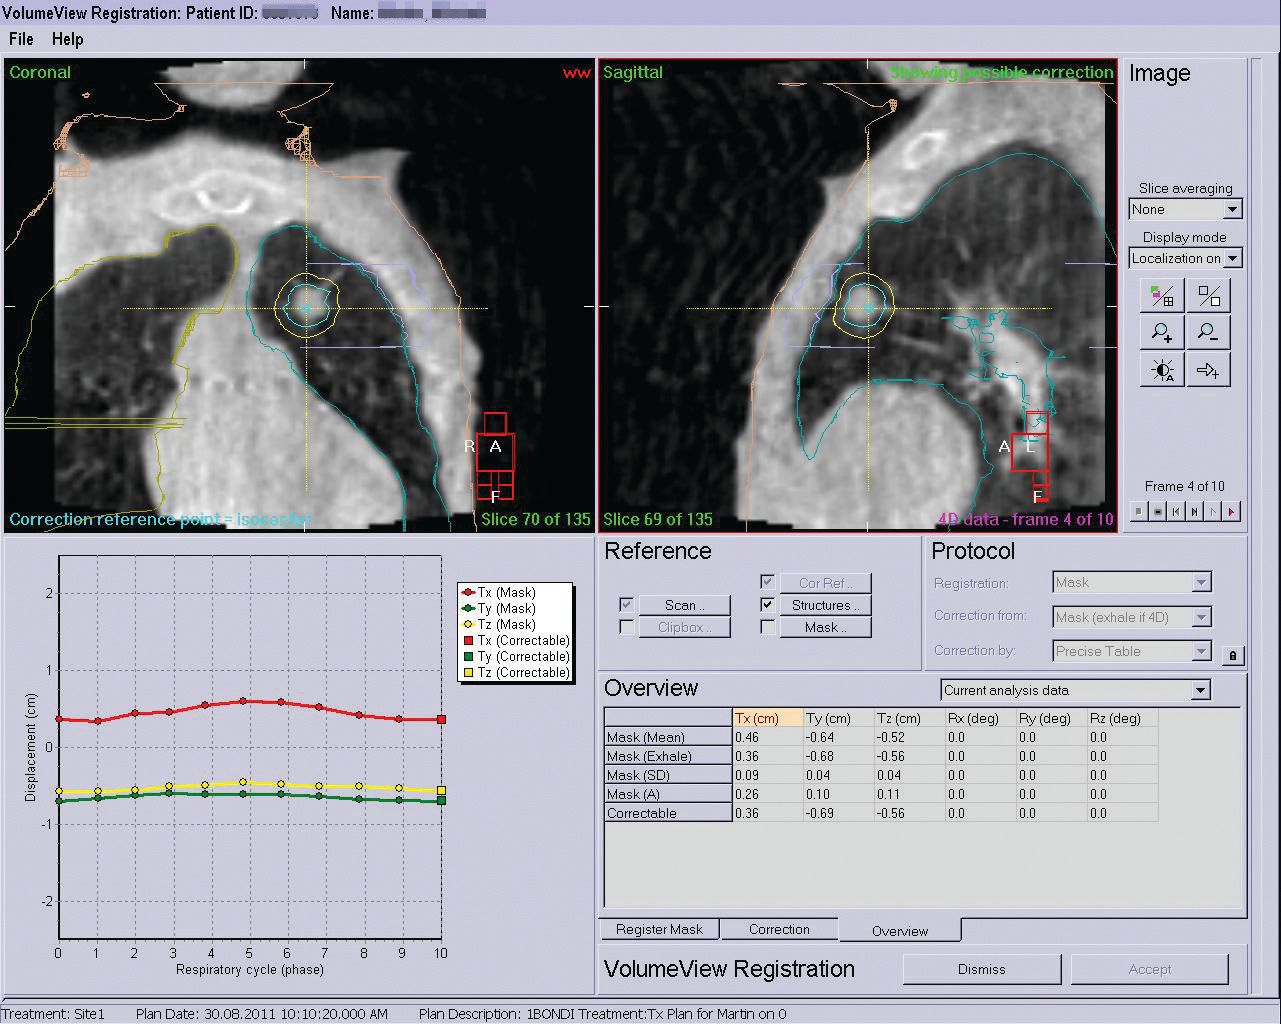Click the Scan .. button
Image resolution: width=1281 pixels, height=1024 pixels.
point(685,605)
